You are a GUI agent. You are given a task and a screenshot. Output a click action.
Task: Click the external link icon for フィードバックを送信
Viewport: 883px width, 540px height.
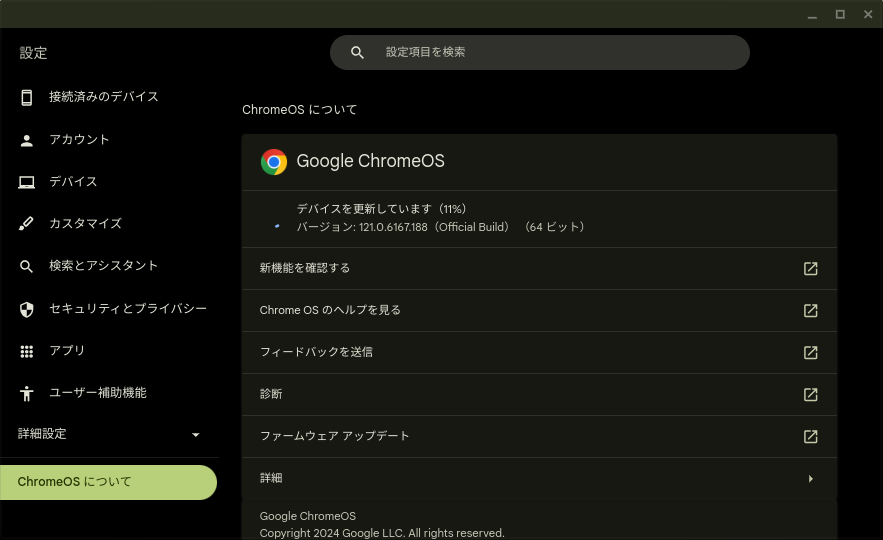[x=810, y=352]
